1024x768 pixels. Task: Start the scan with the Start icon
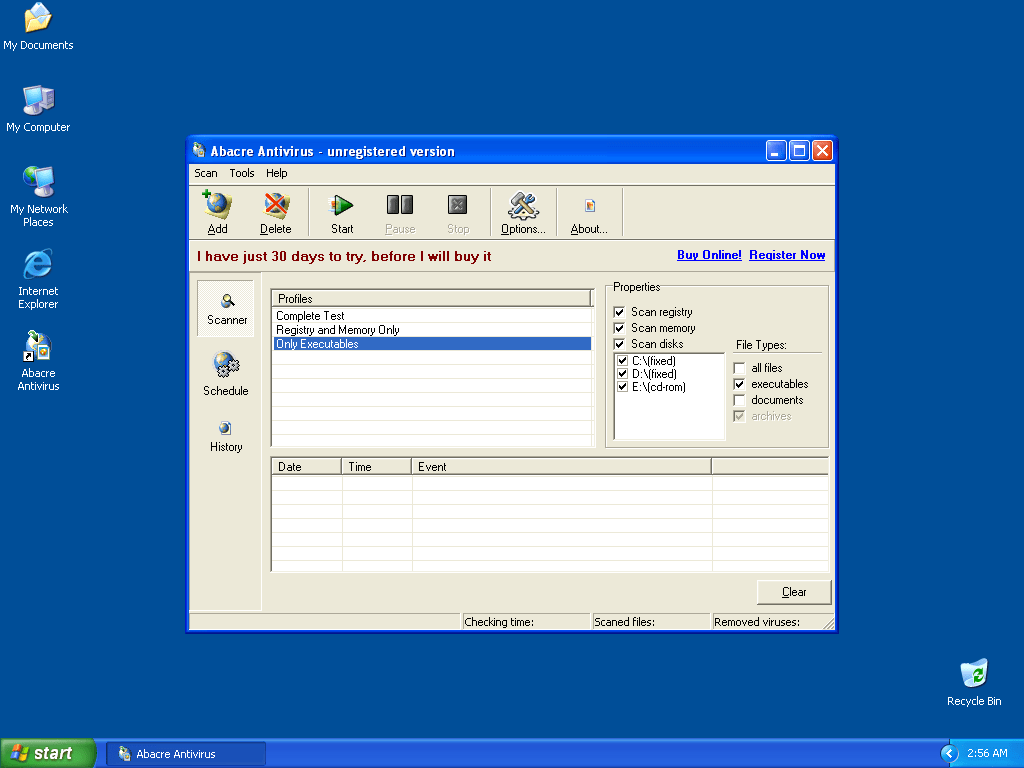pos(342,206)
